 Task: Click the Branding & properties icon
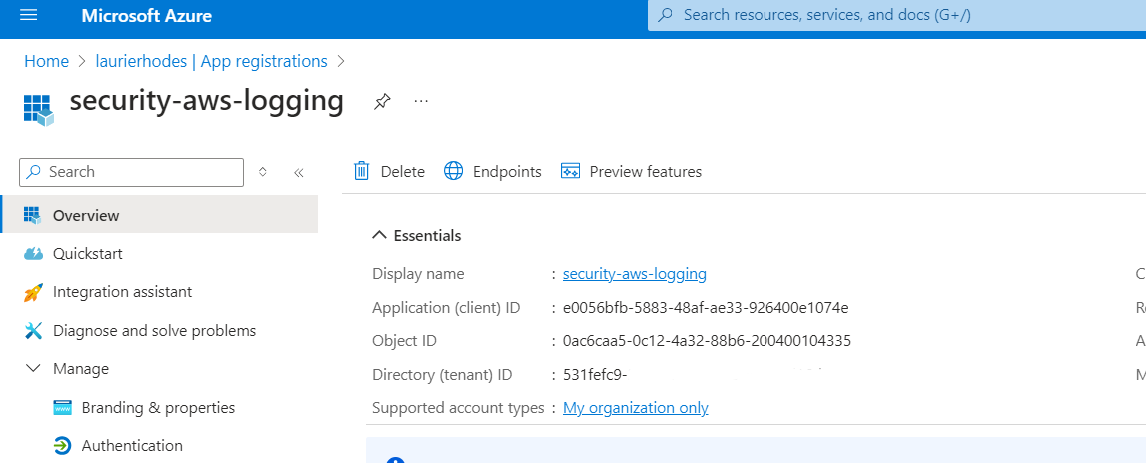(x=62, y=407)
